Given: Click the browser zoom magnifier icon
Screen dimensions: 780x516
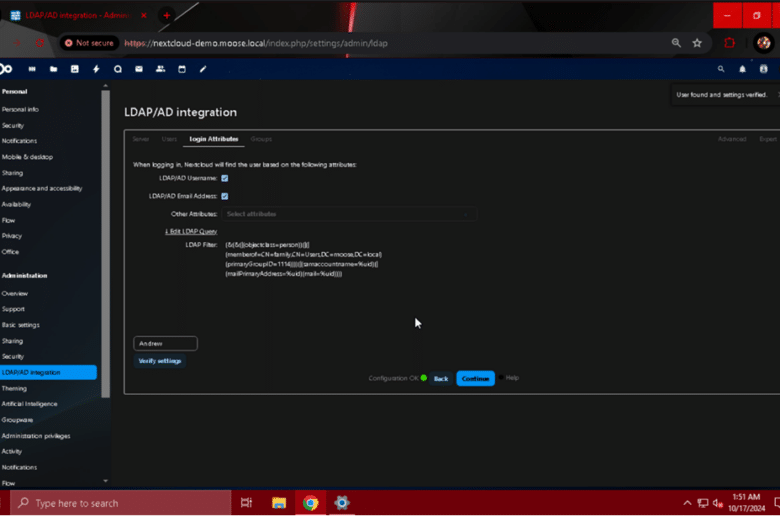Looking at the screenshot, I should [x=676, y=43].
